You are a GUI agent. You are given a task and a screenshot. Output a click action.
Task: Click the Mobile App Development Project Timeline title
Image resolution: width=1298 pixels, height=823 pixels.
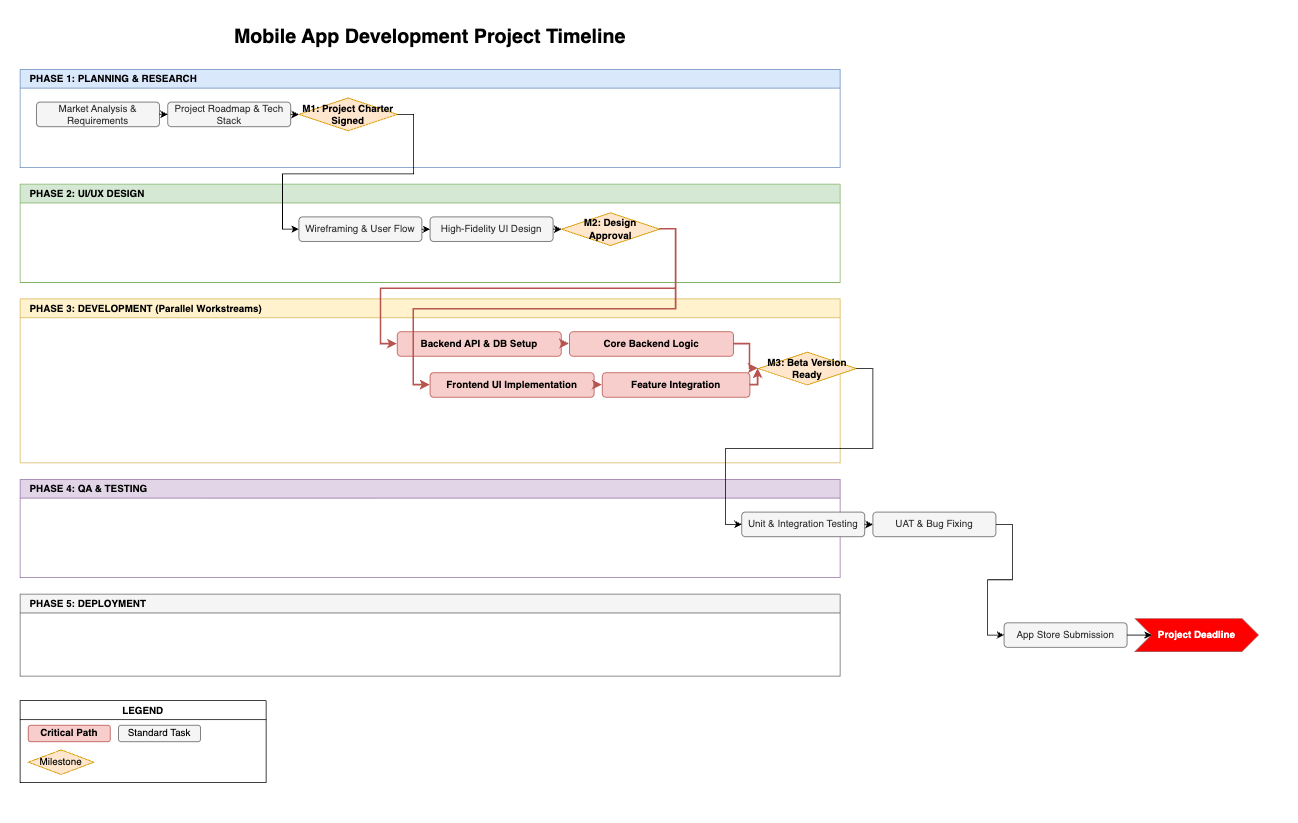(x=430, y=37)
